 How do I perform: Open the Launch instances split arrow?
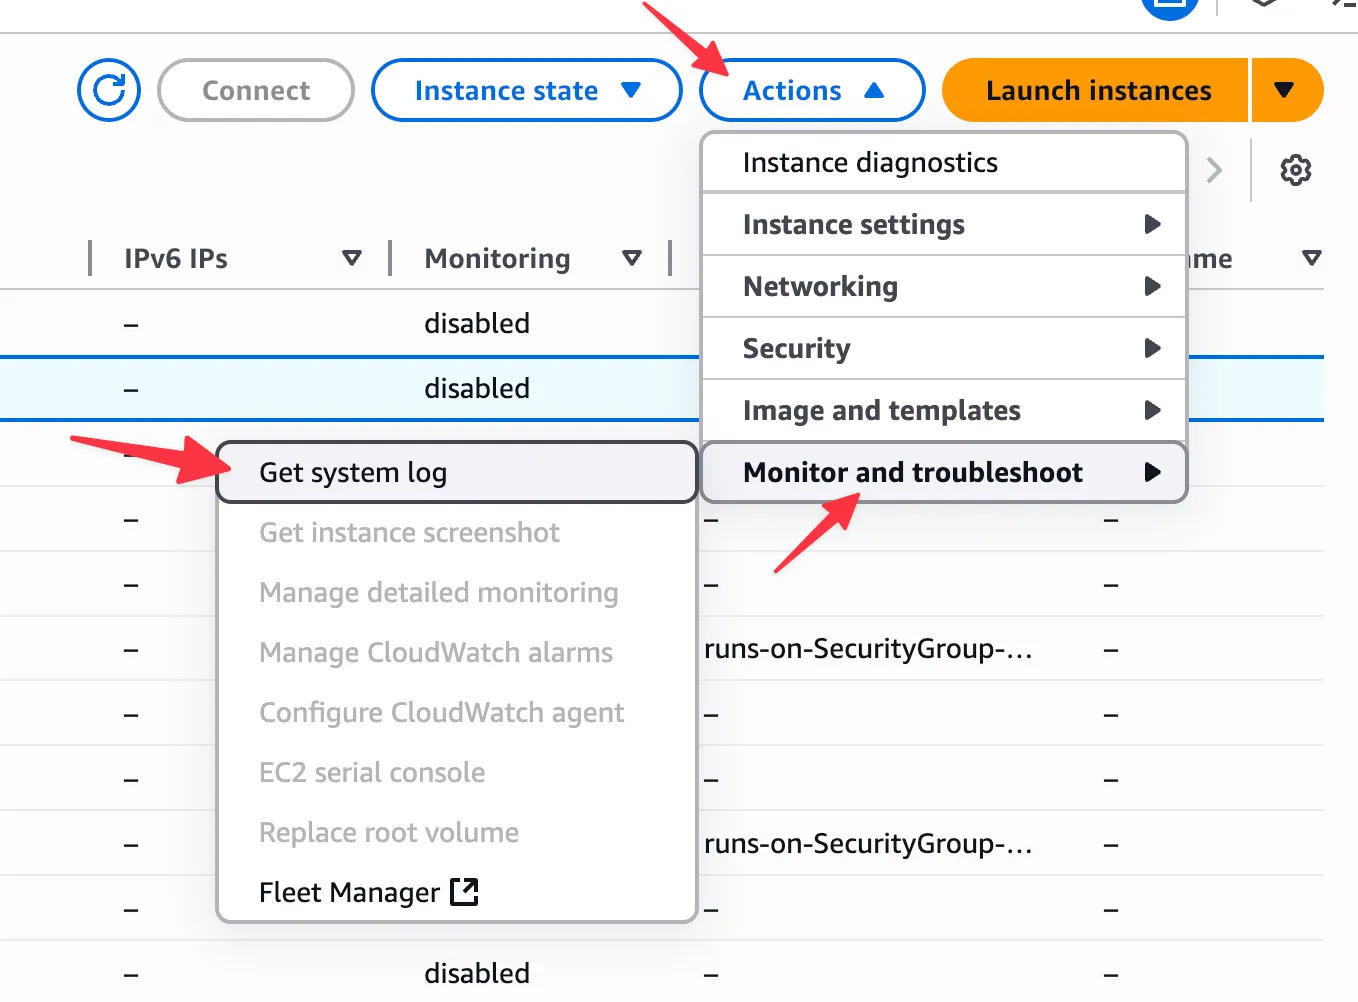click(1285, 90)
